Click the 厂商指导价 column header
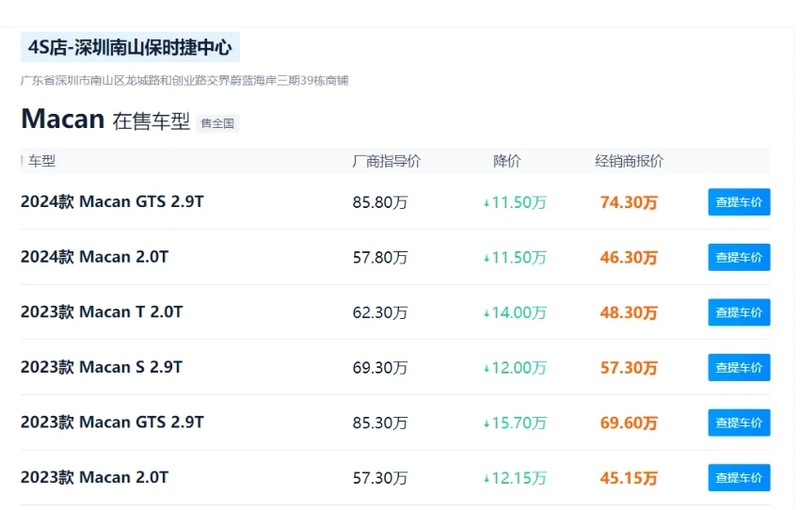This screenshot has height=510, width=800. click(x=386, y=161)
